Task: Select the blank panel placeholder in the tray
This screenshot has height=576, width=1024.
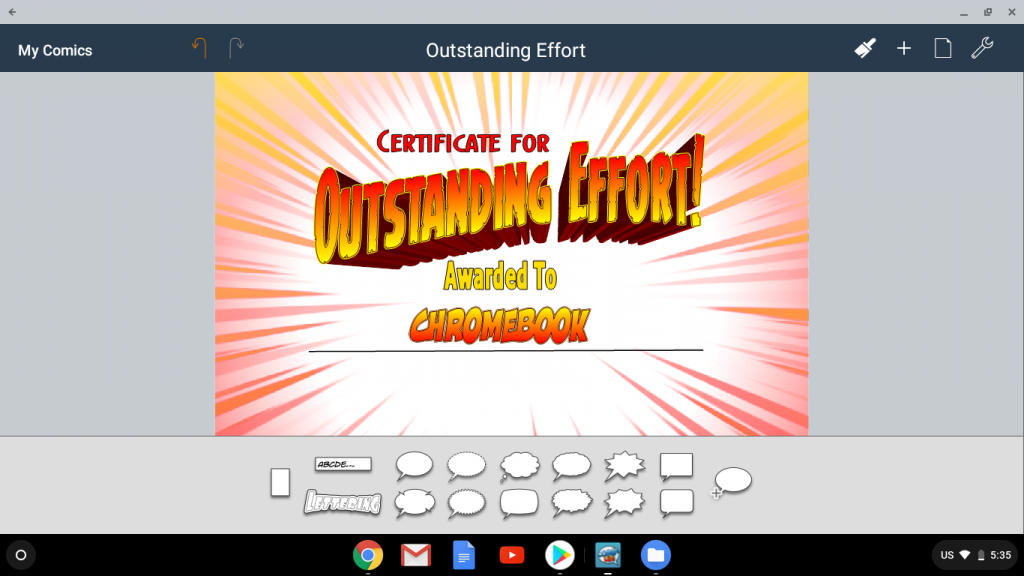Action: pyautogui.click(x=280, y=483)
